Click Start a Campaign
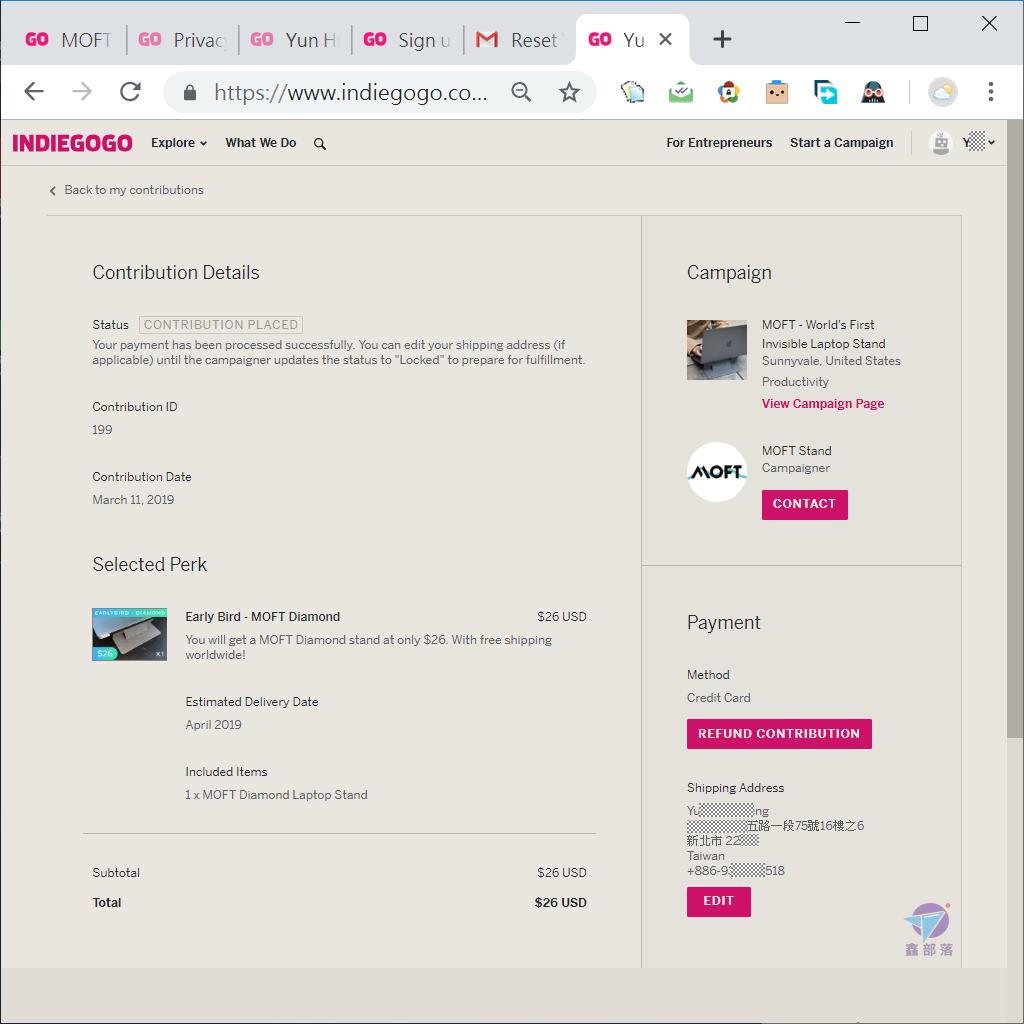 (x=841, y=143)
